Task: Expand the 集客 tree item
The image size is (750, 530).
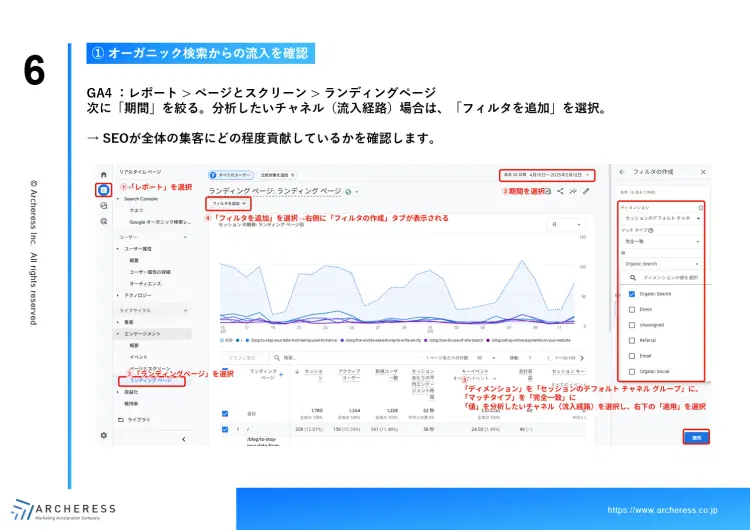Action: click(118, 322)
